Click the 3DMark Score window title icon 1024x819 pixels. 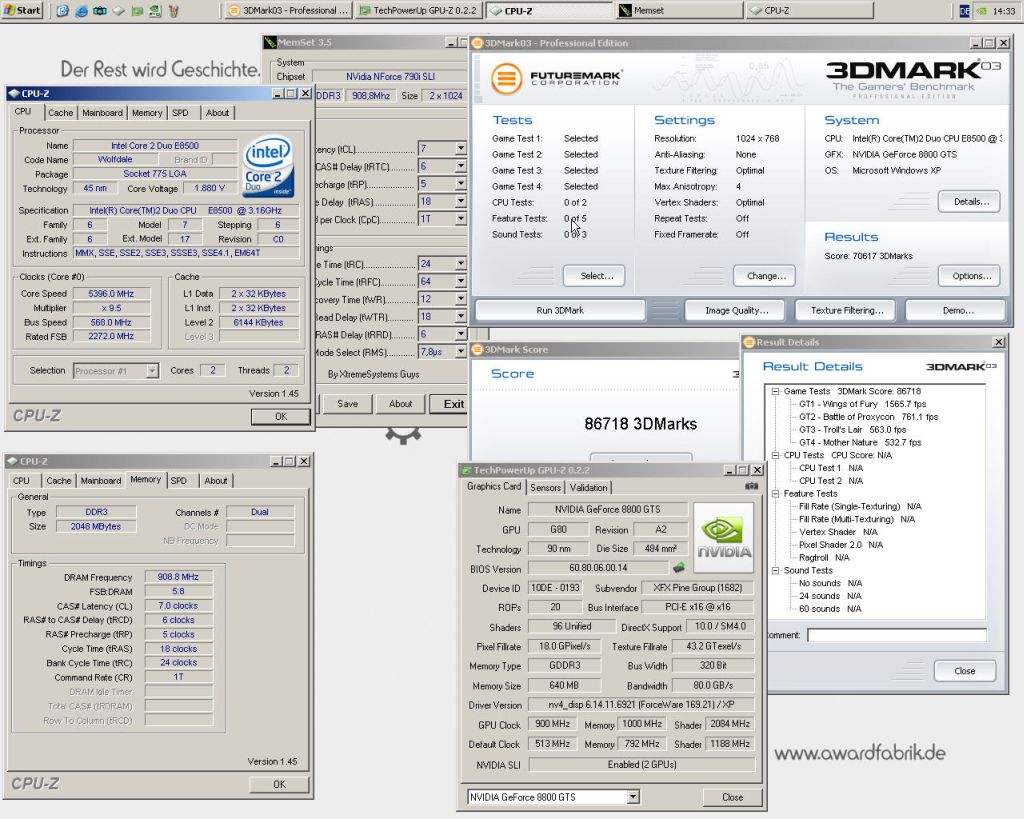[477, 350]
